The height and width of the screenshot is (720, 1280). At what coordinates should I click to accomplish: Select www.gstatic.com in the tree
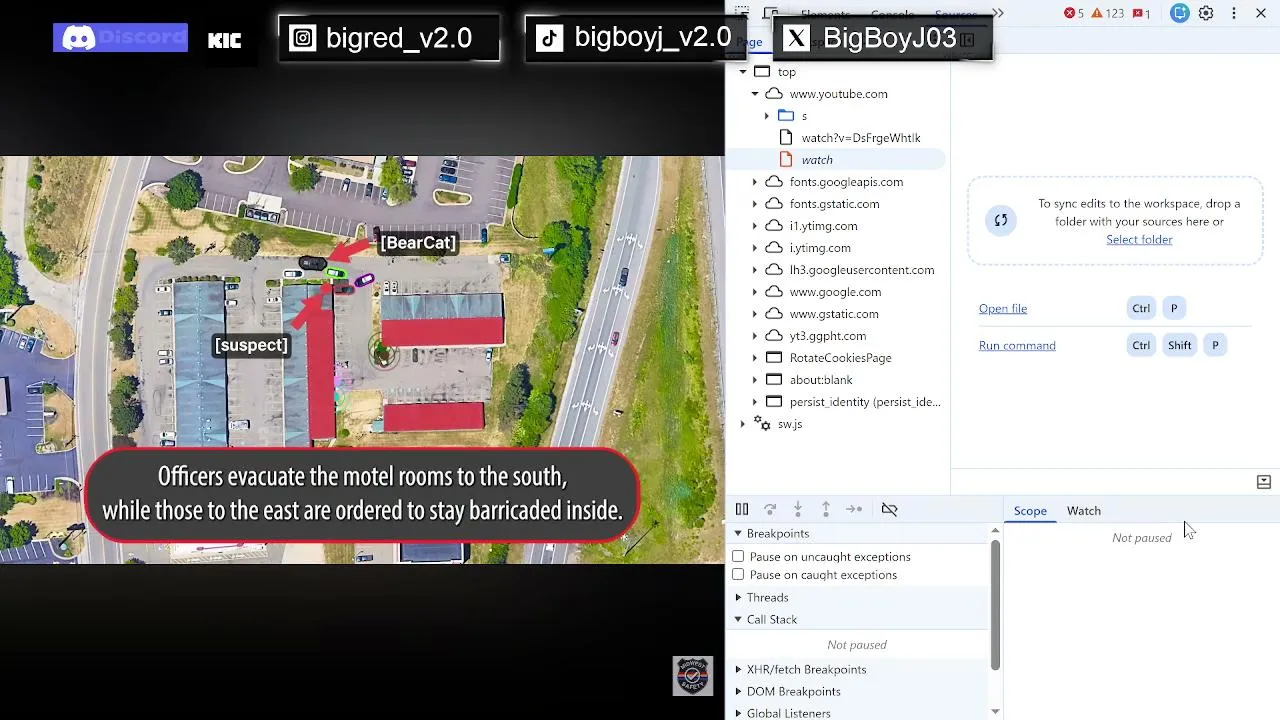tap(834, 314)
